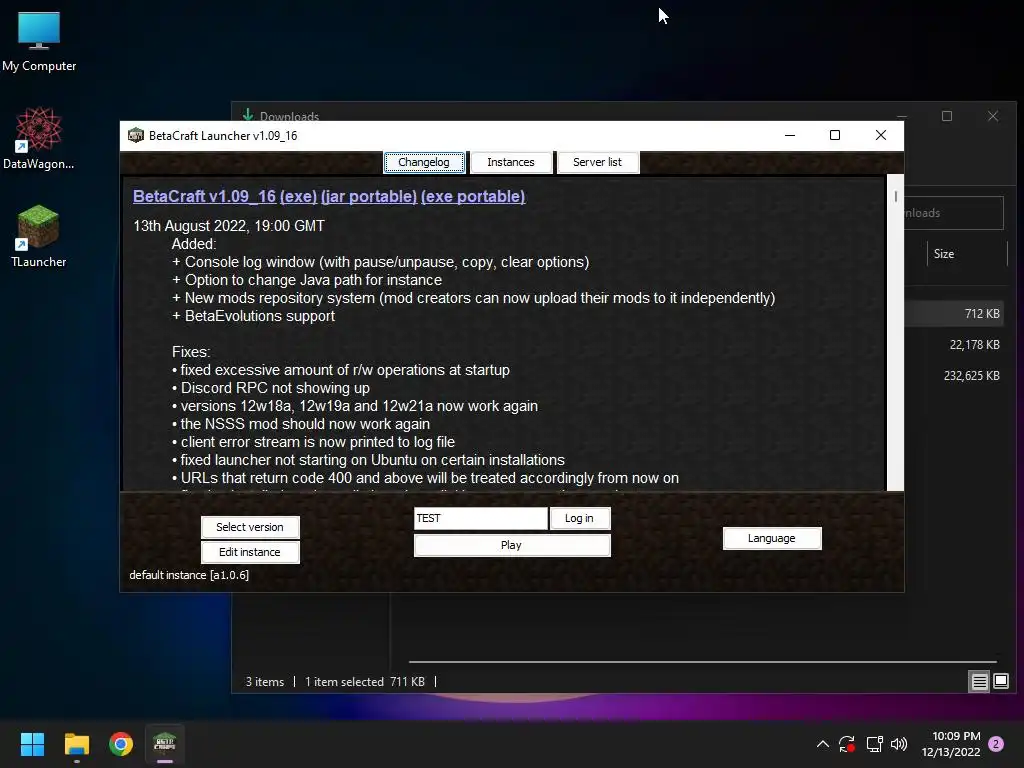Viewport: 1024px width, 768px height.
Task: Open the volume control tray icon
Action: 899,744
